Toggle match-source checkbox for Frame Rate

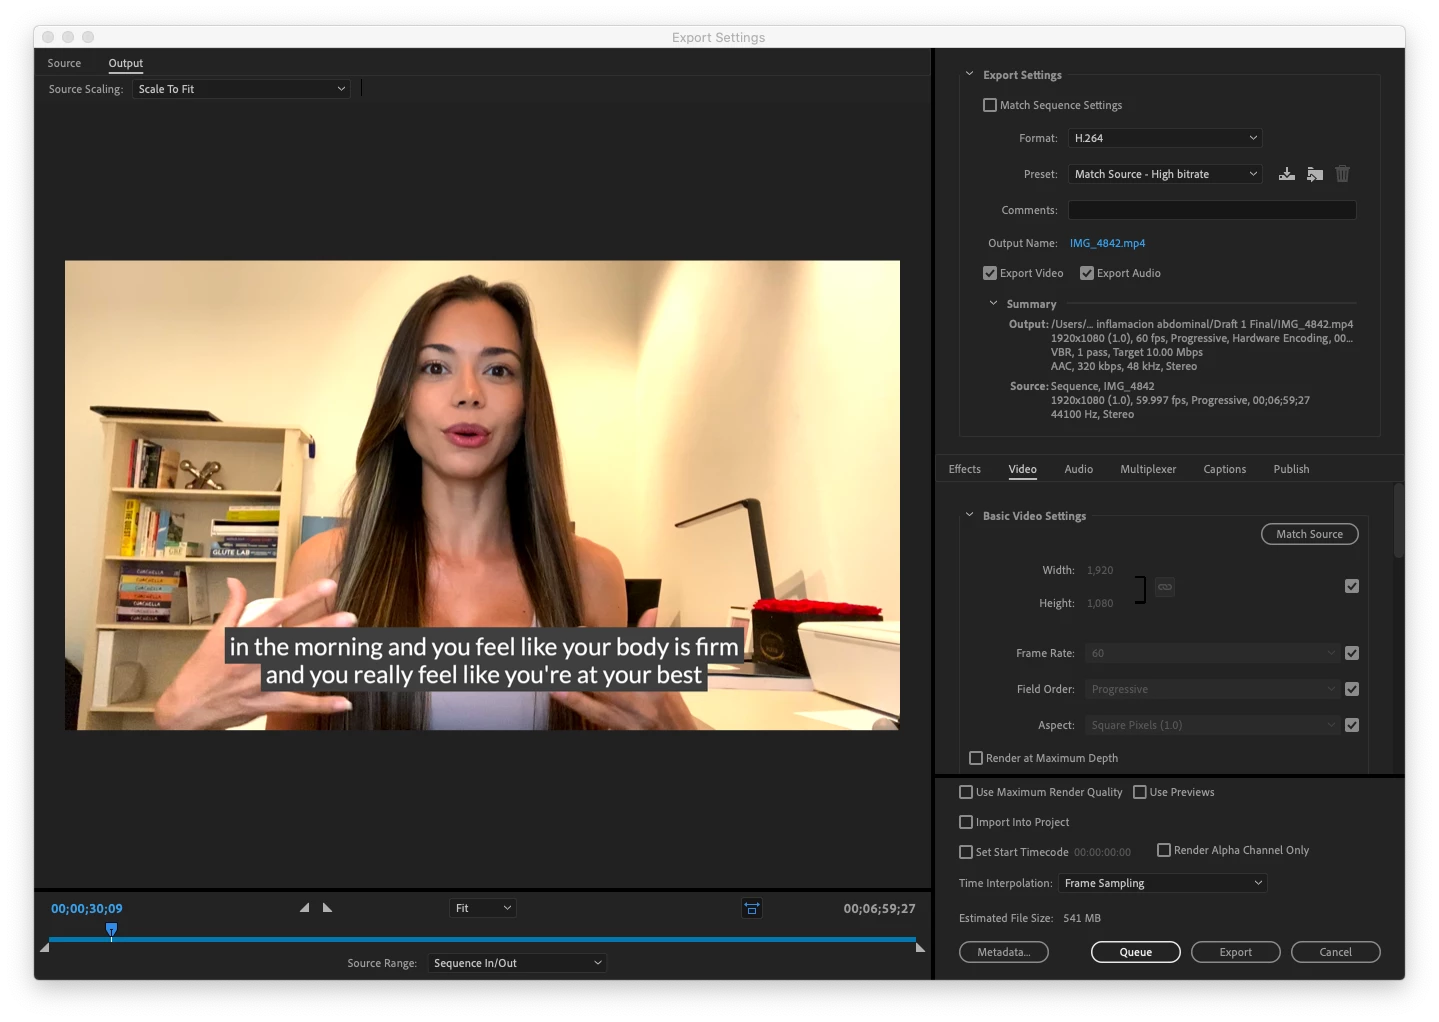pyautogui.click(x=1352, y=653)
